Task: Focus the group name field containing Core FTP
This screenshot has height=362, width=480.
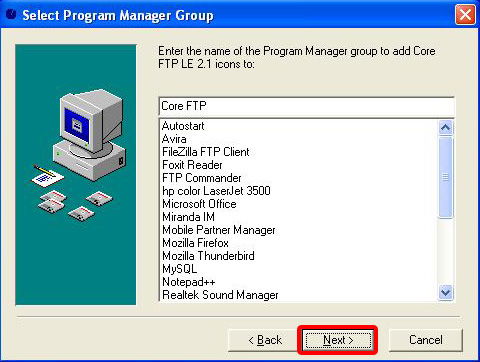Action: click(306, 106)
